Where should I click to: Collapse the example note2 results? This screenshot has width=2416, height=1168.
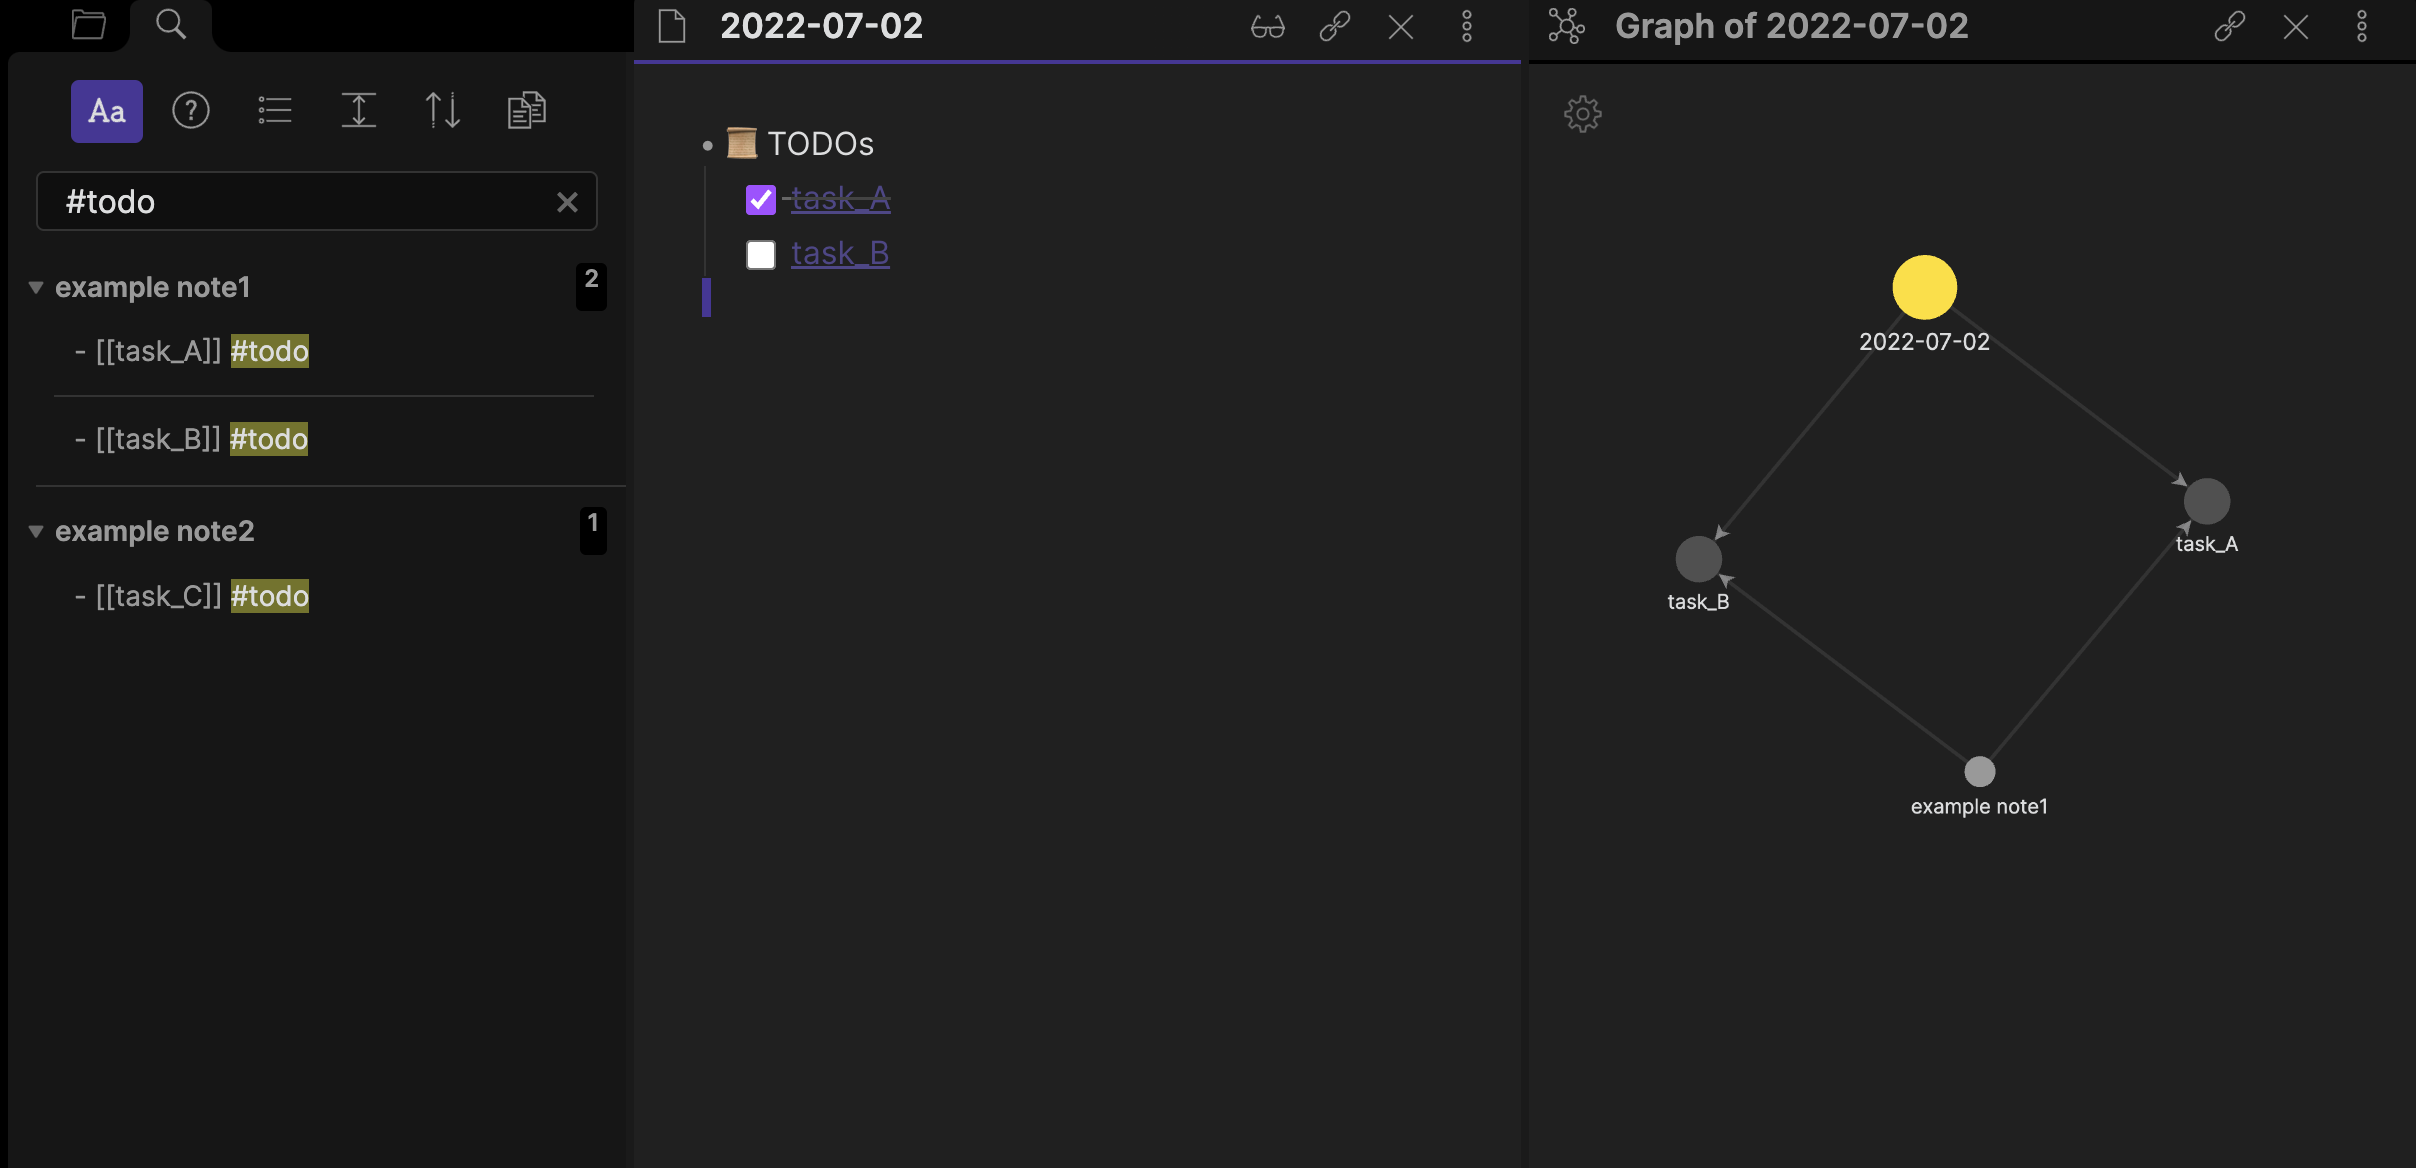pyautogui.click(x=36, y=532)
